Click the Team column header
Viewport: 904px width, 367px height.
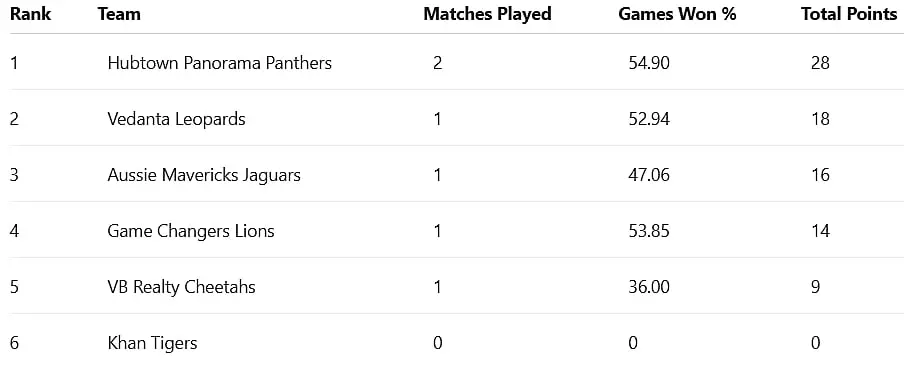[x=119, y=14]
